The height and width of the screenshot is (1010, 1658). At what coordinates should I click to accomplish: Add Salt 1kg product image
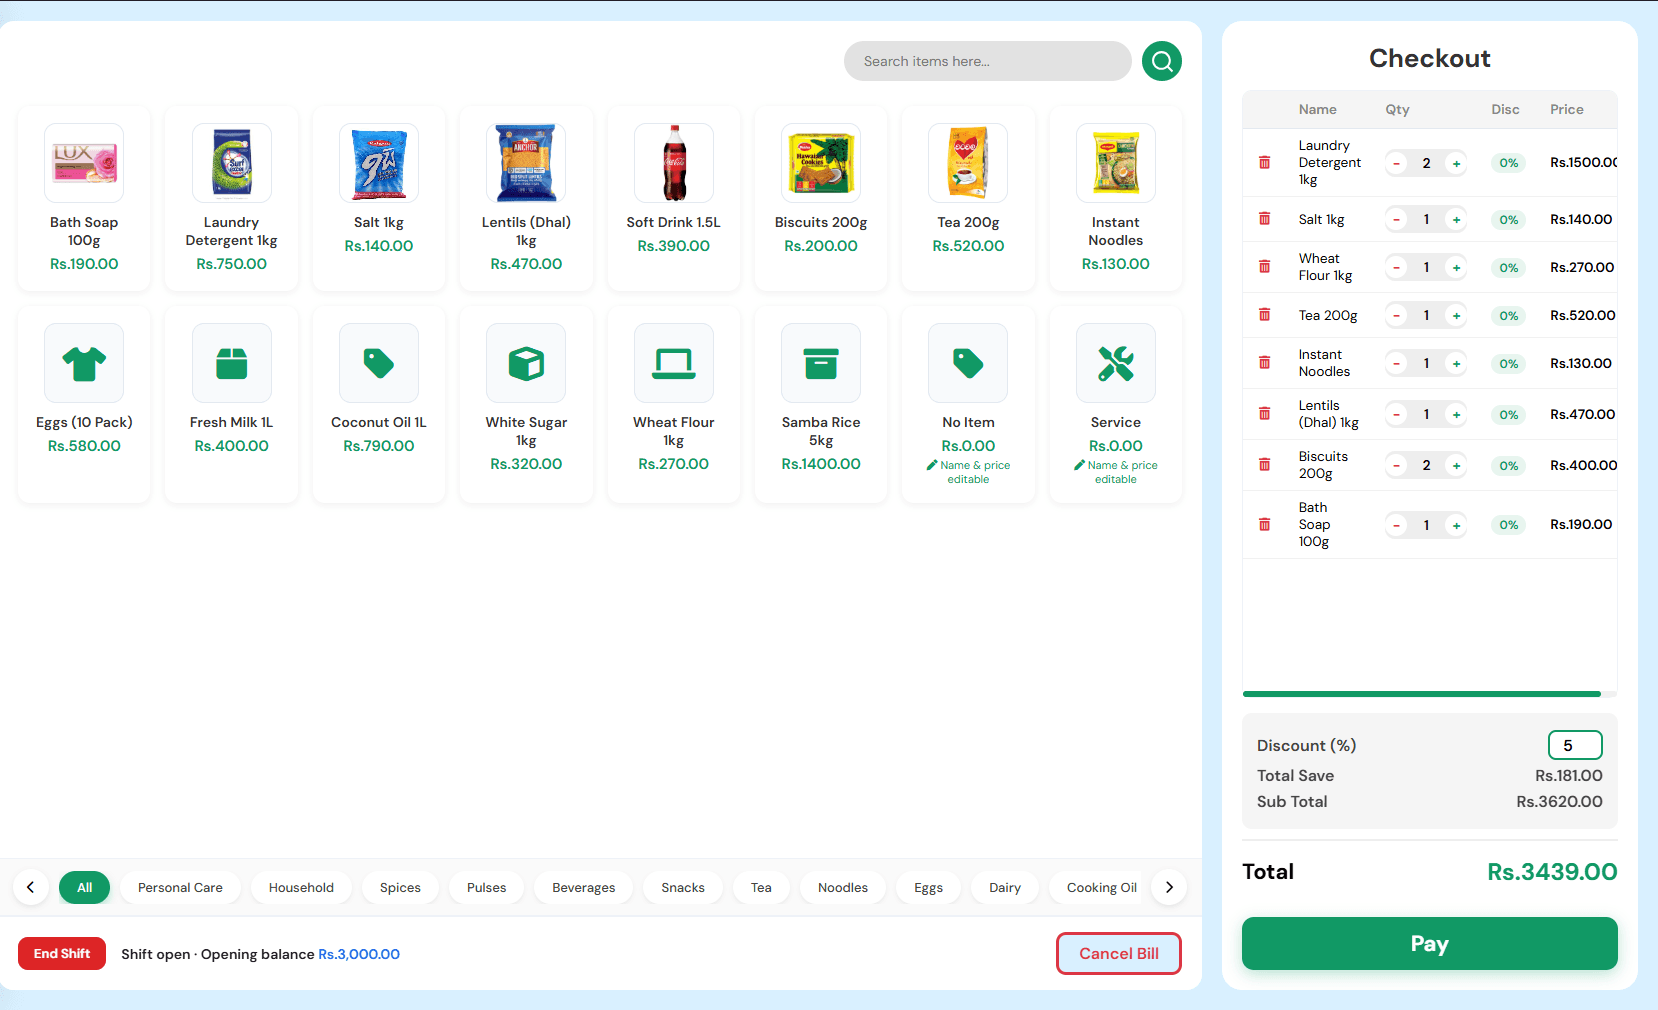[379, 163]
